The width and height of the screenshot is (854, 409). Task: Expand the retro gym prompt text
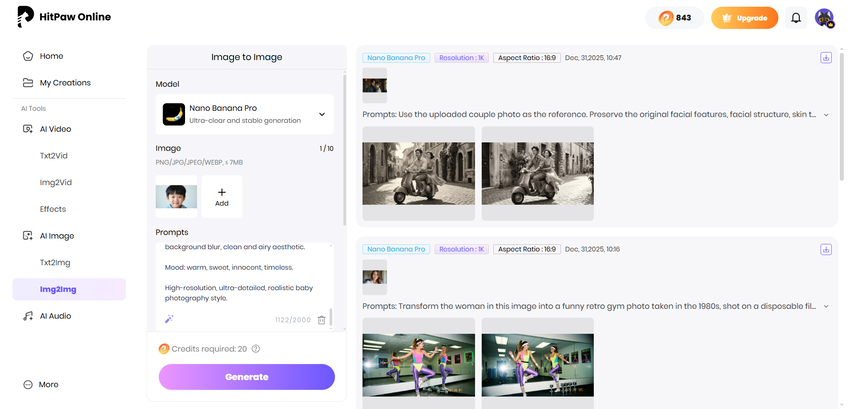tap(826, 306)
